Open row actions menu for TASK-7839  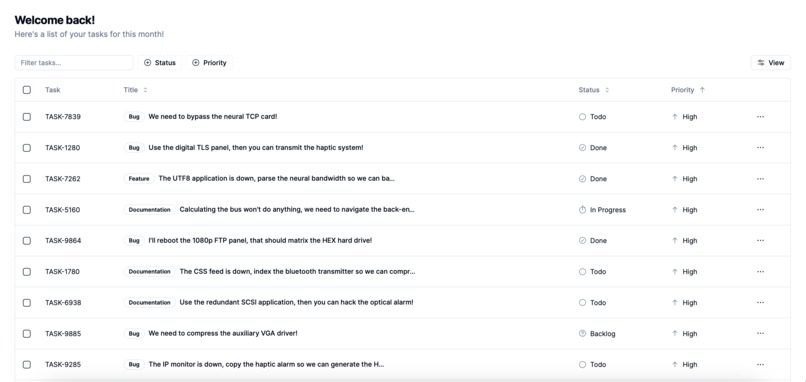[x=760, y=117]
